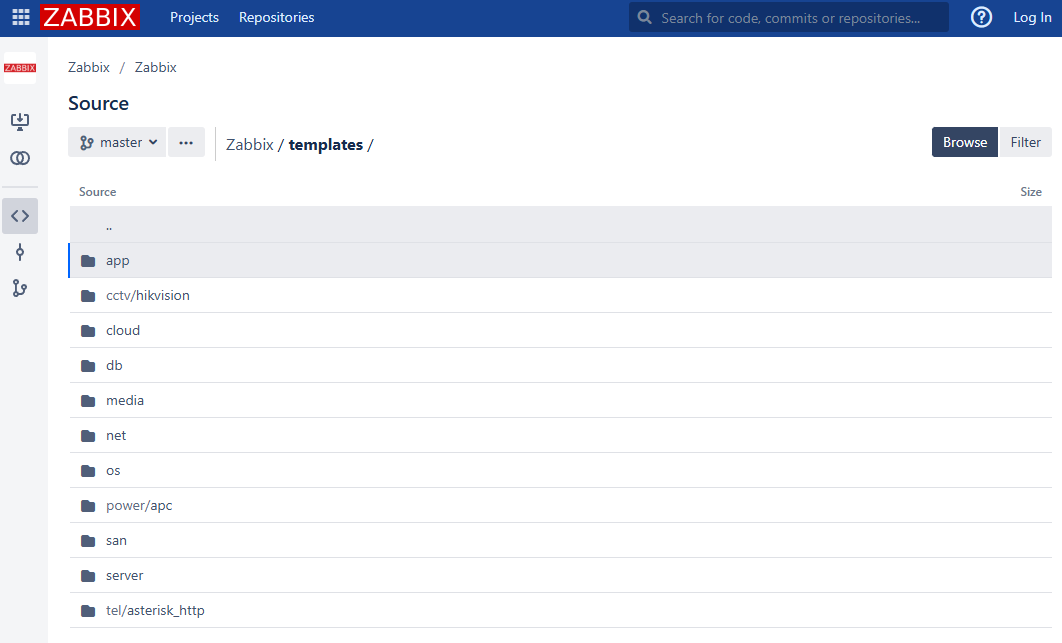Select the Source code sidebar icon
Image resolution: width=1062 pixels, height=643 pixels.
pyautogui.click(x=20, y=216)
